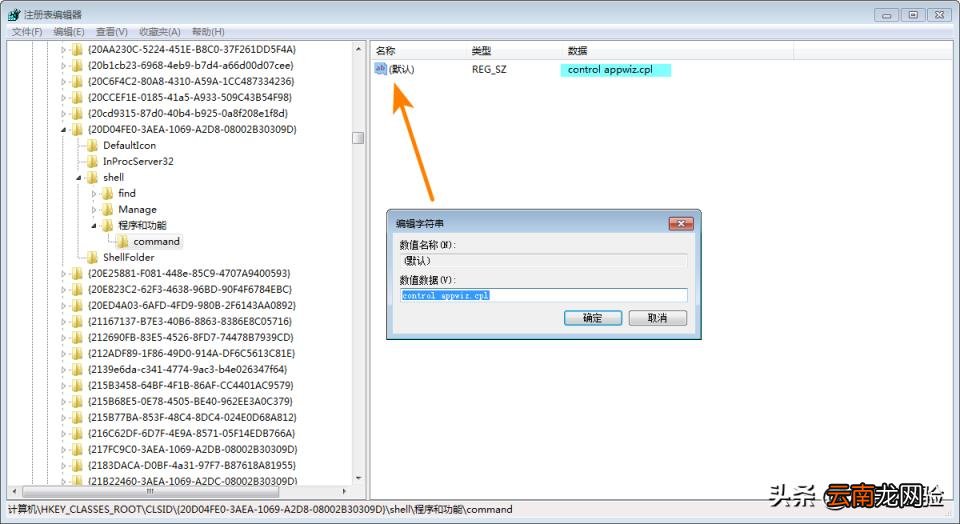This screenshot has width=960, height=524.
Task: Click the {20cd9315-87d0-40b4-b925-0a8f208e1f8d} folder icon
Action: click(77, 113)
